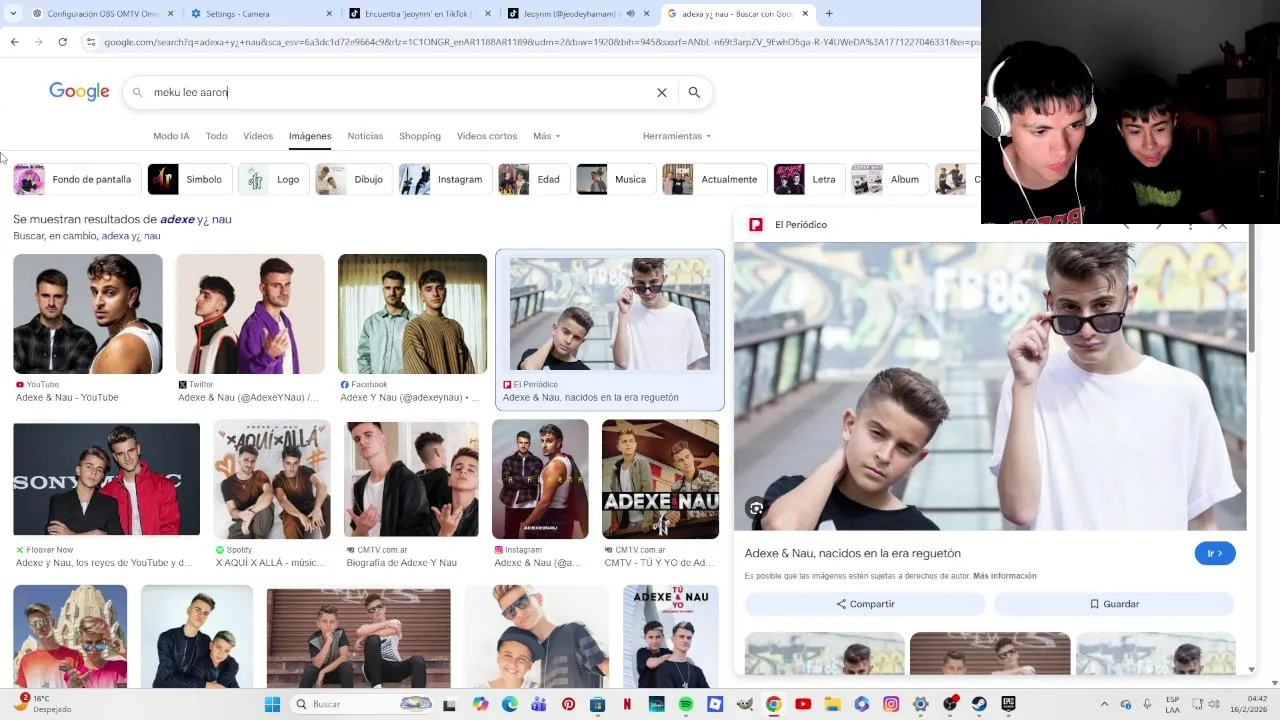Show hidden system tray icons chevron
Image resolution: width=1280 pixels, height=720 pixels.
(1104, 704)
